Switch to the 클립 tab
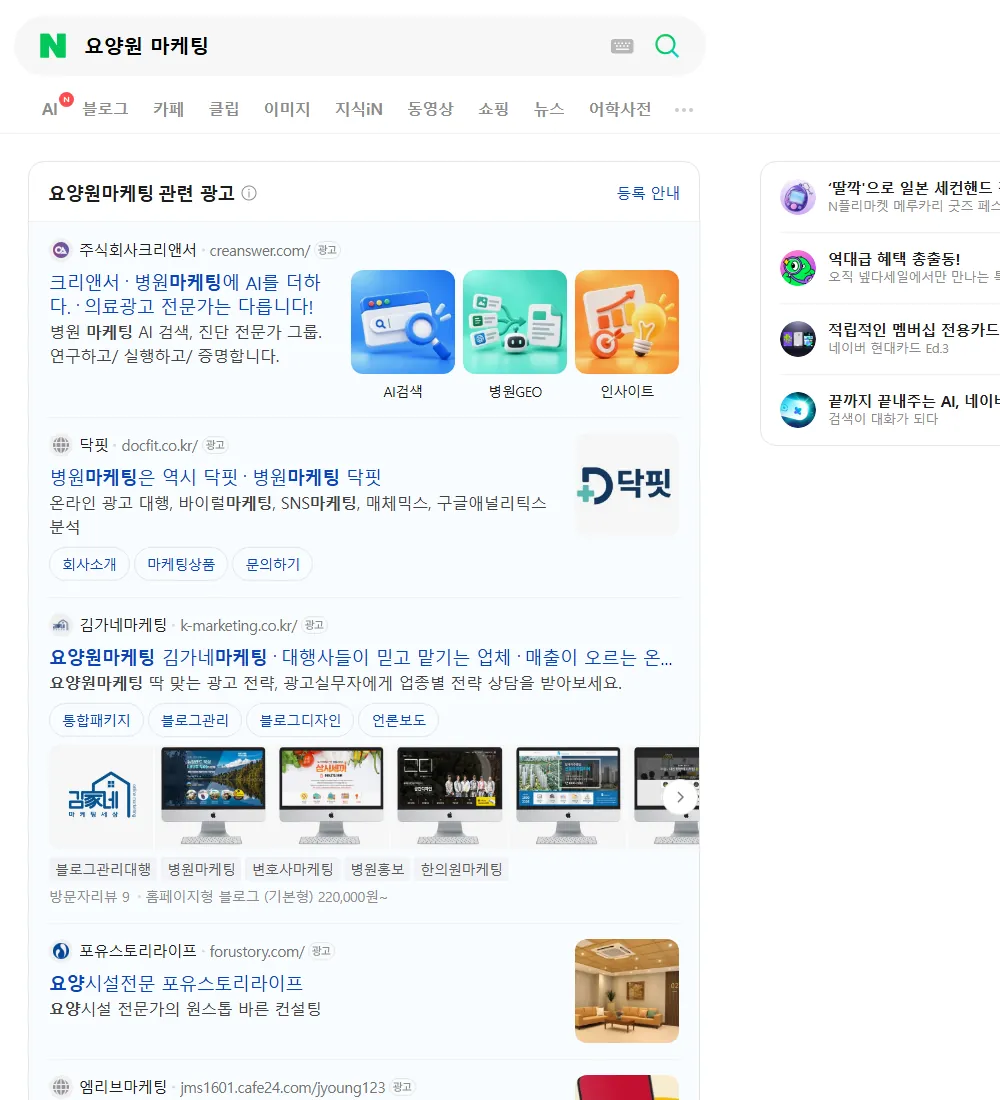The image size is (1000, 1100). [224, 109]
